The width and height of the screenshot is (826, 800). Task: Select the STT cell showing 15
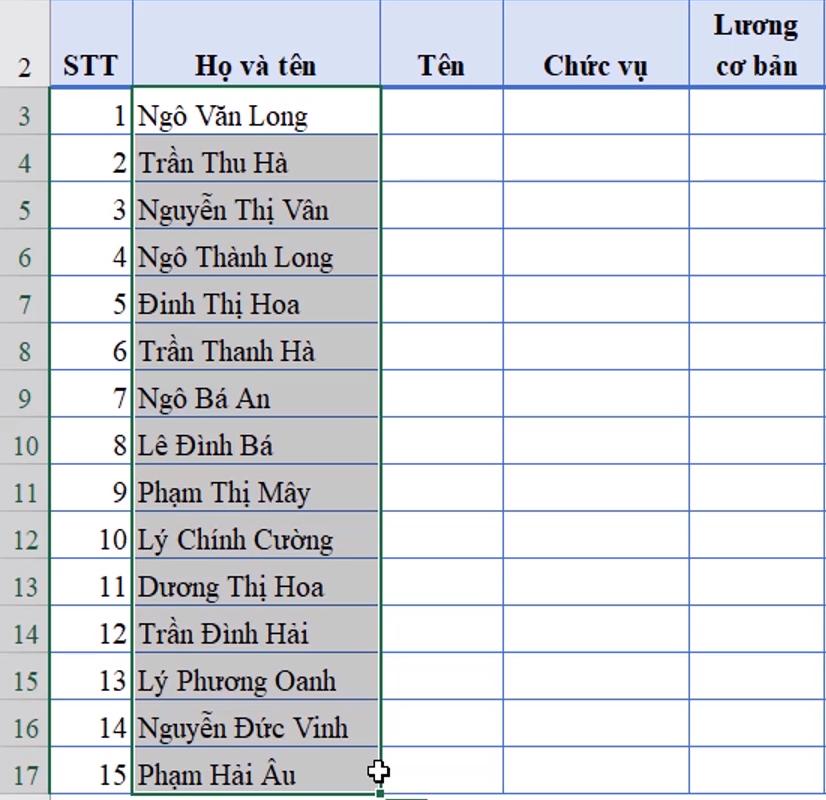click(90, 775)
